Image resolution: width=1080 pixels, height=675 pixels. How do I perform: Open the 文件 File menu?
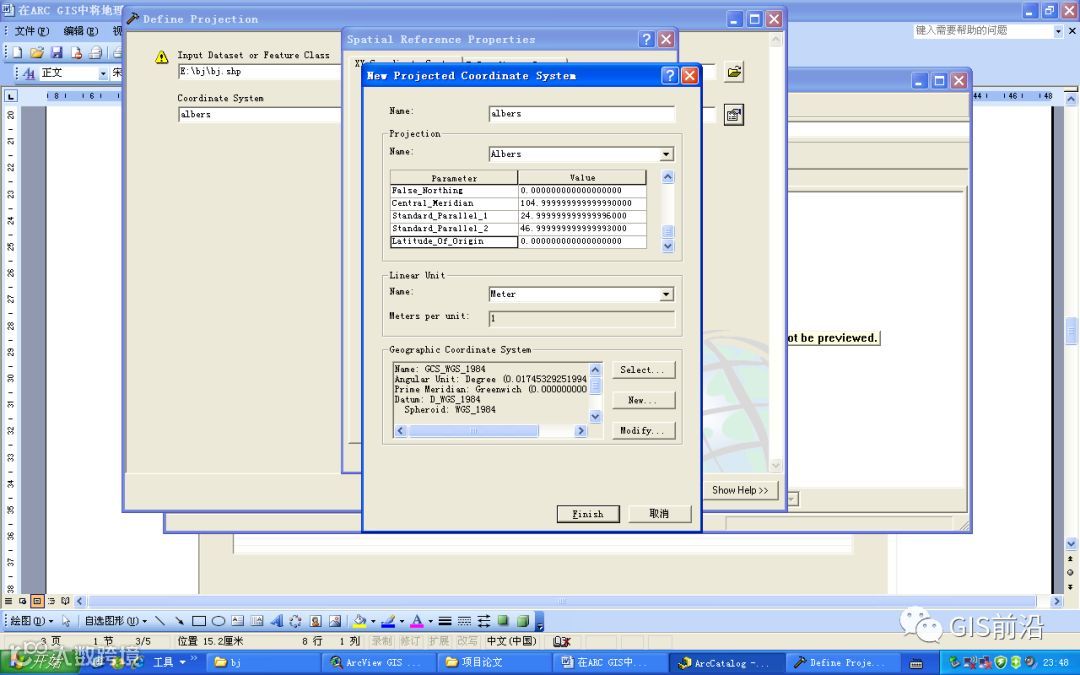click(32, 31)
